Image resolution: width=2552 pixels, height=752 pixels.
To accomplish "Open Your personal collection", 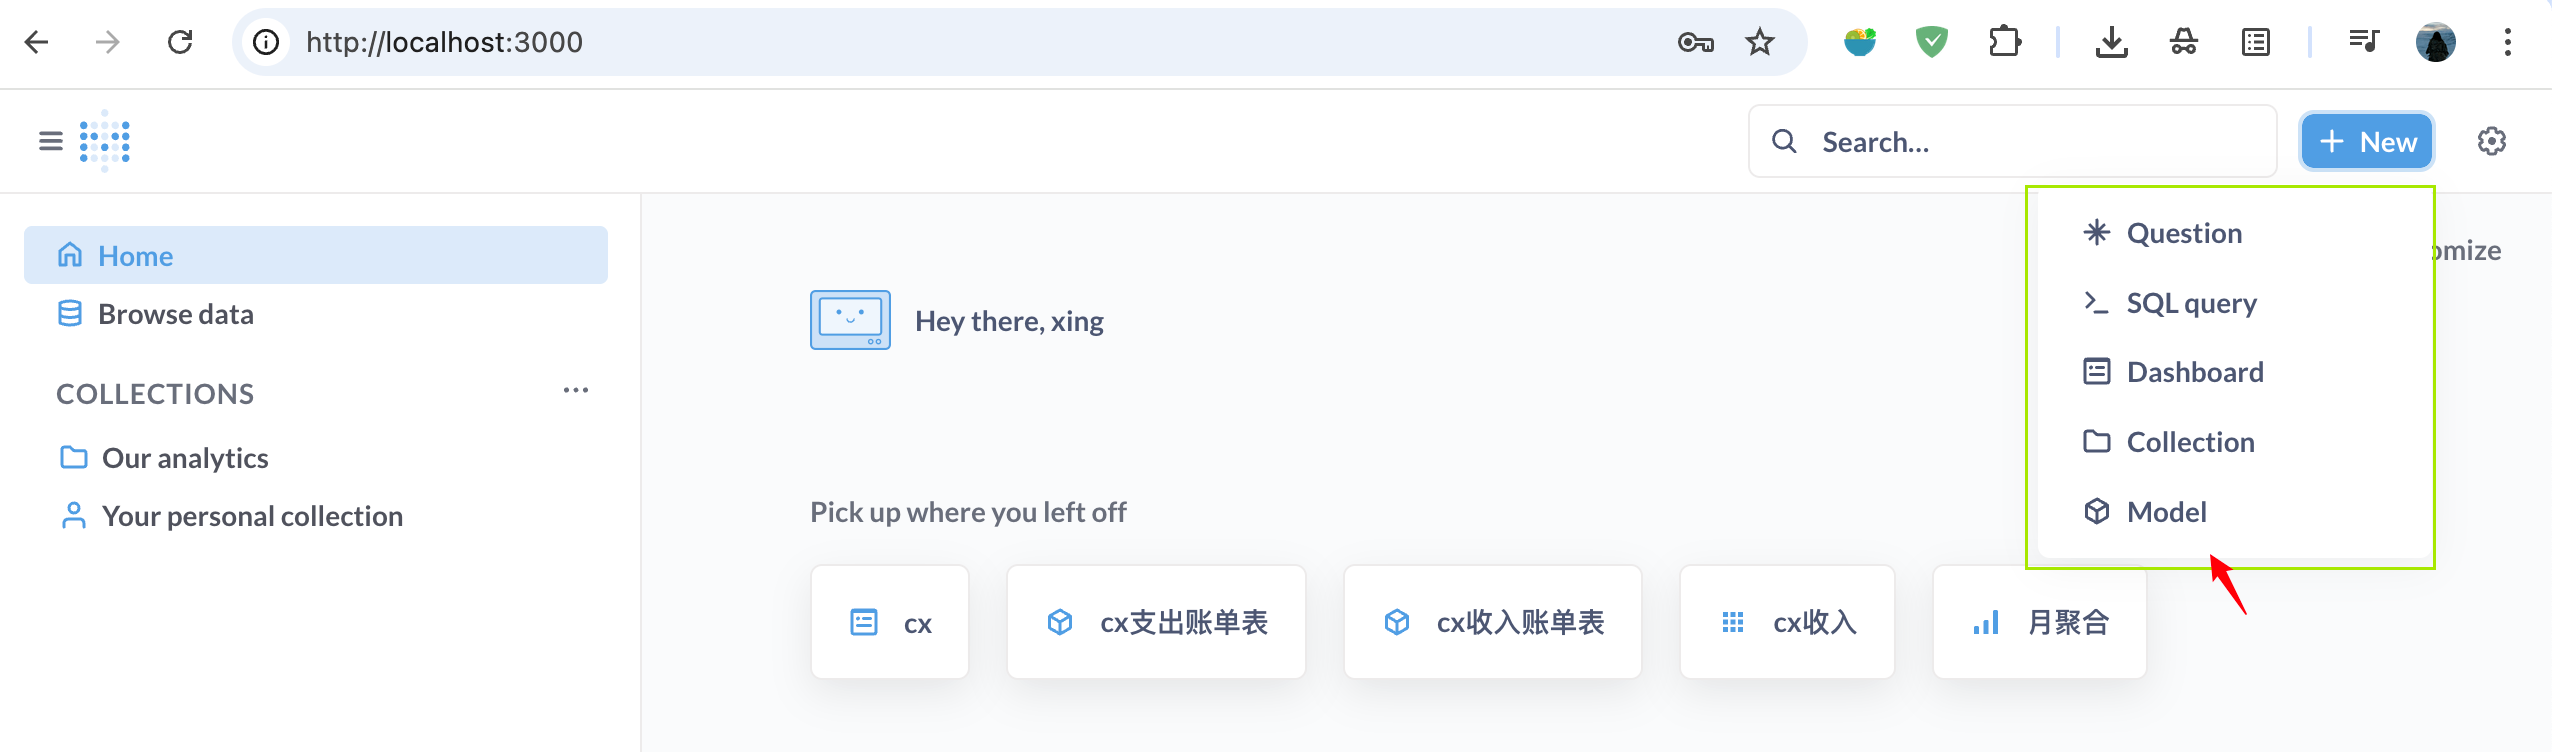I will click(x=252, y=516).
